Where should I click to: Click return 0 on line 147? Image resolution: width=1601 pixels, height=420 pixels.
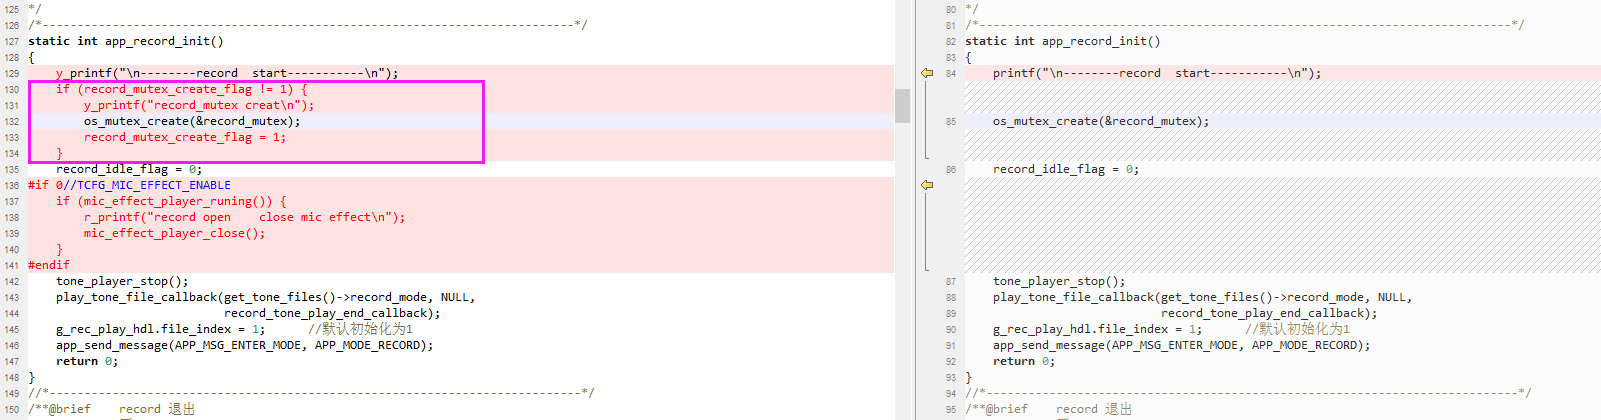click(87, 361)
